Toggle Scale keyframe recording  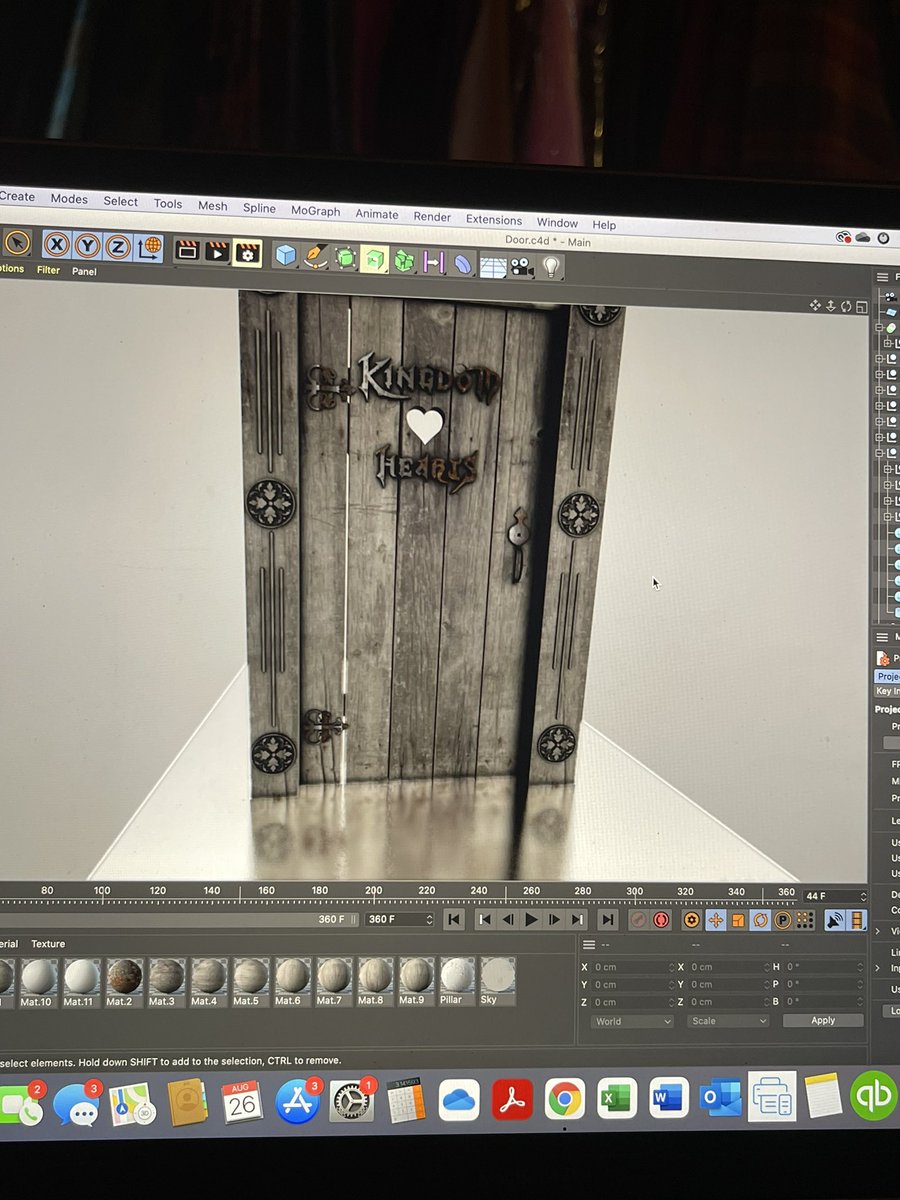click(x=738, y=920)
